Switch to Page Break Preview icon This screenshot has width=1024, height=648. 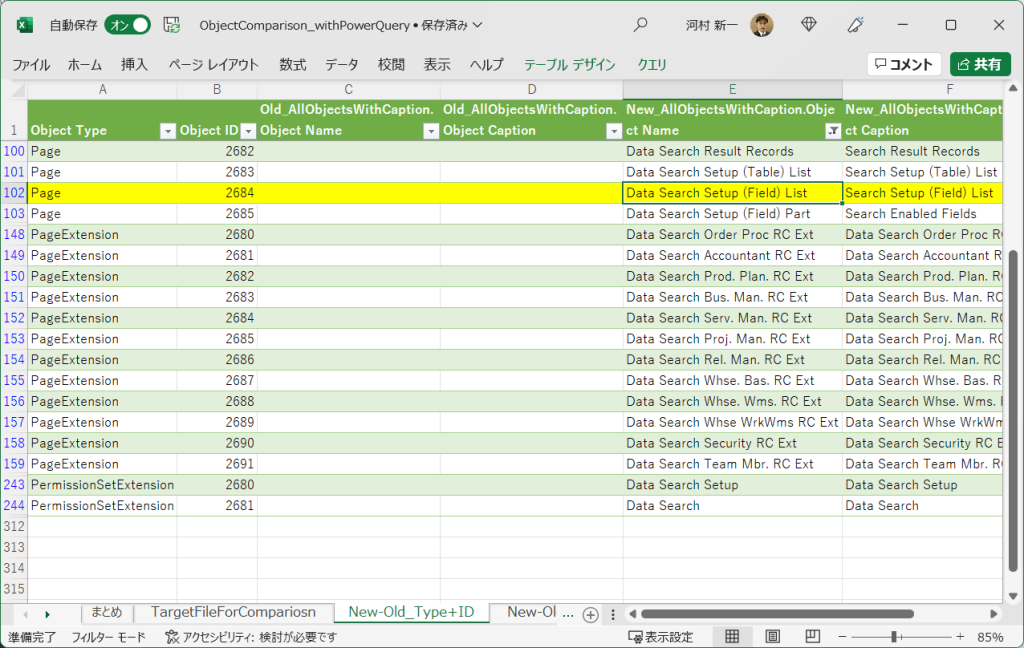coord(812,637)
